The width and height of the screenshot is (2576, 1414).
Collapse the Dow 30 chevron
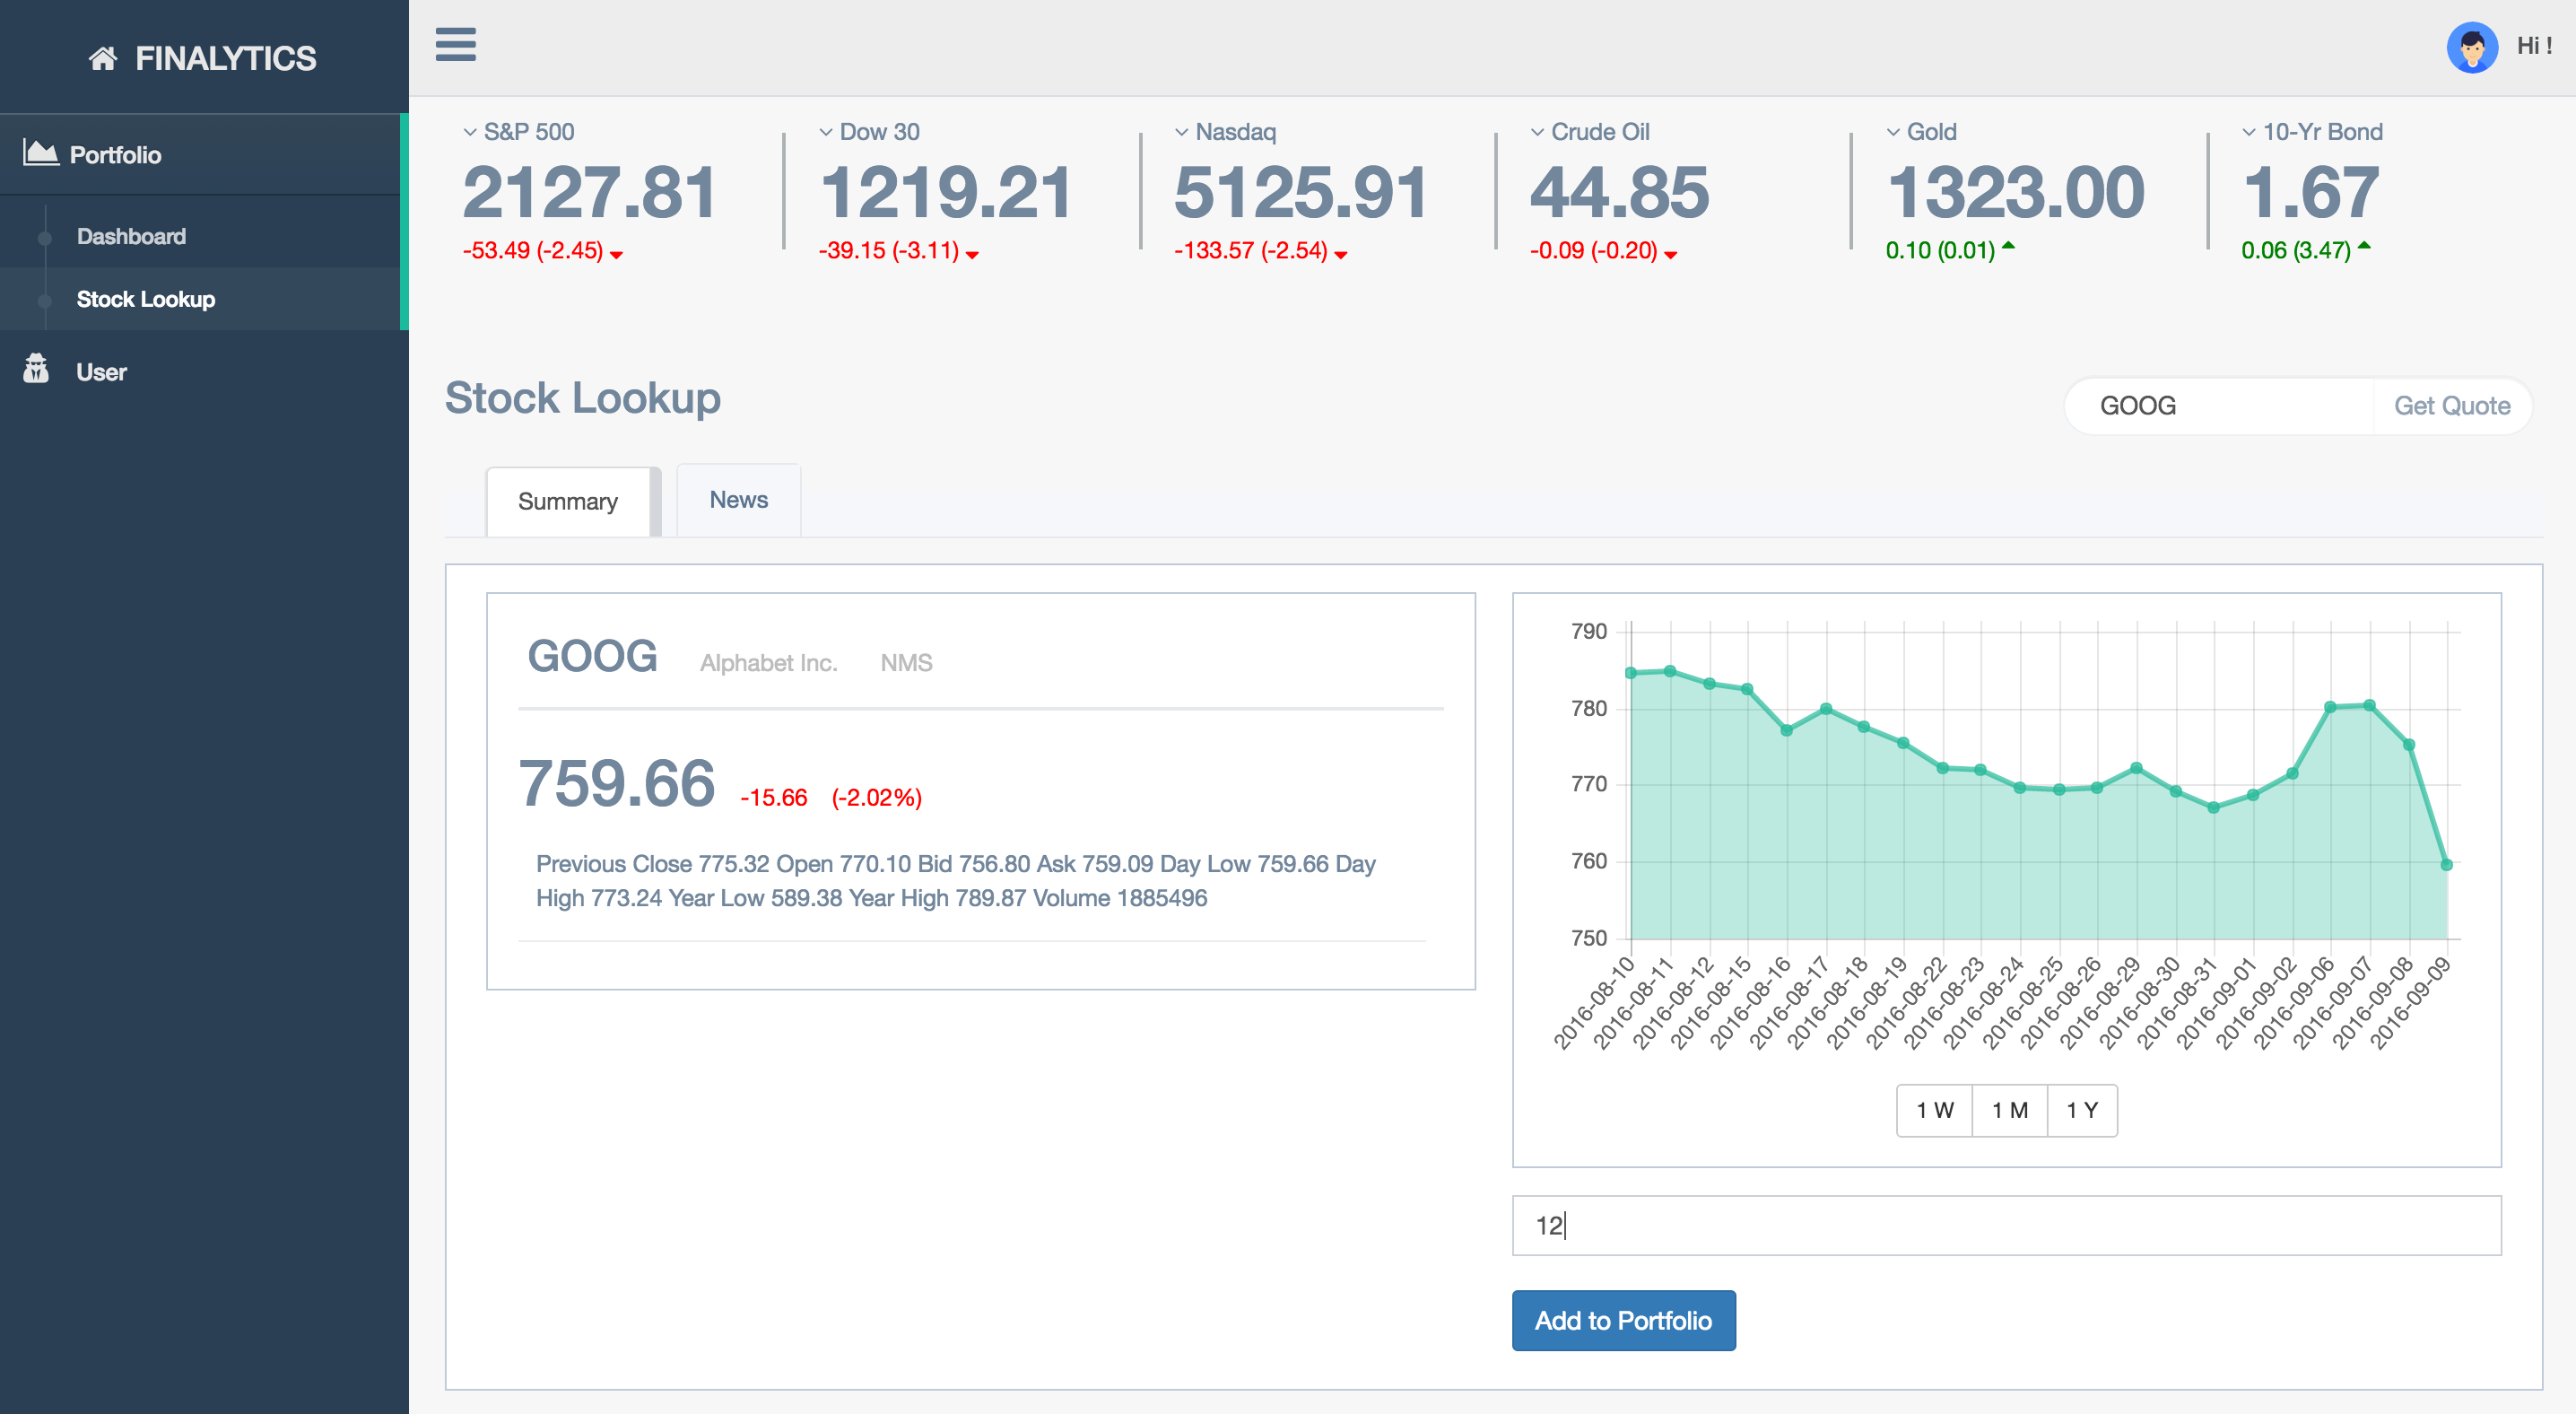[x=826, y=132]
